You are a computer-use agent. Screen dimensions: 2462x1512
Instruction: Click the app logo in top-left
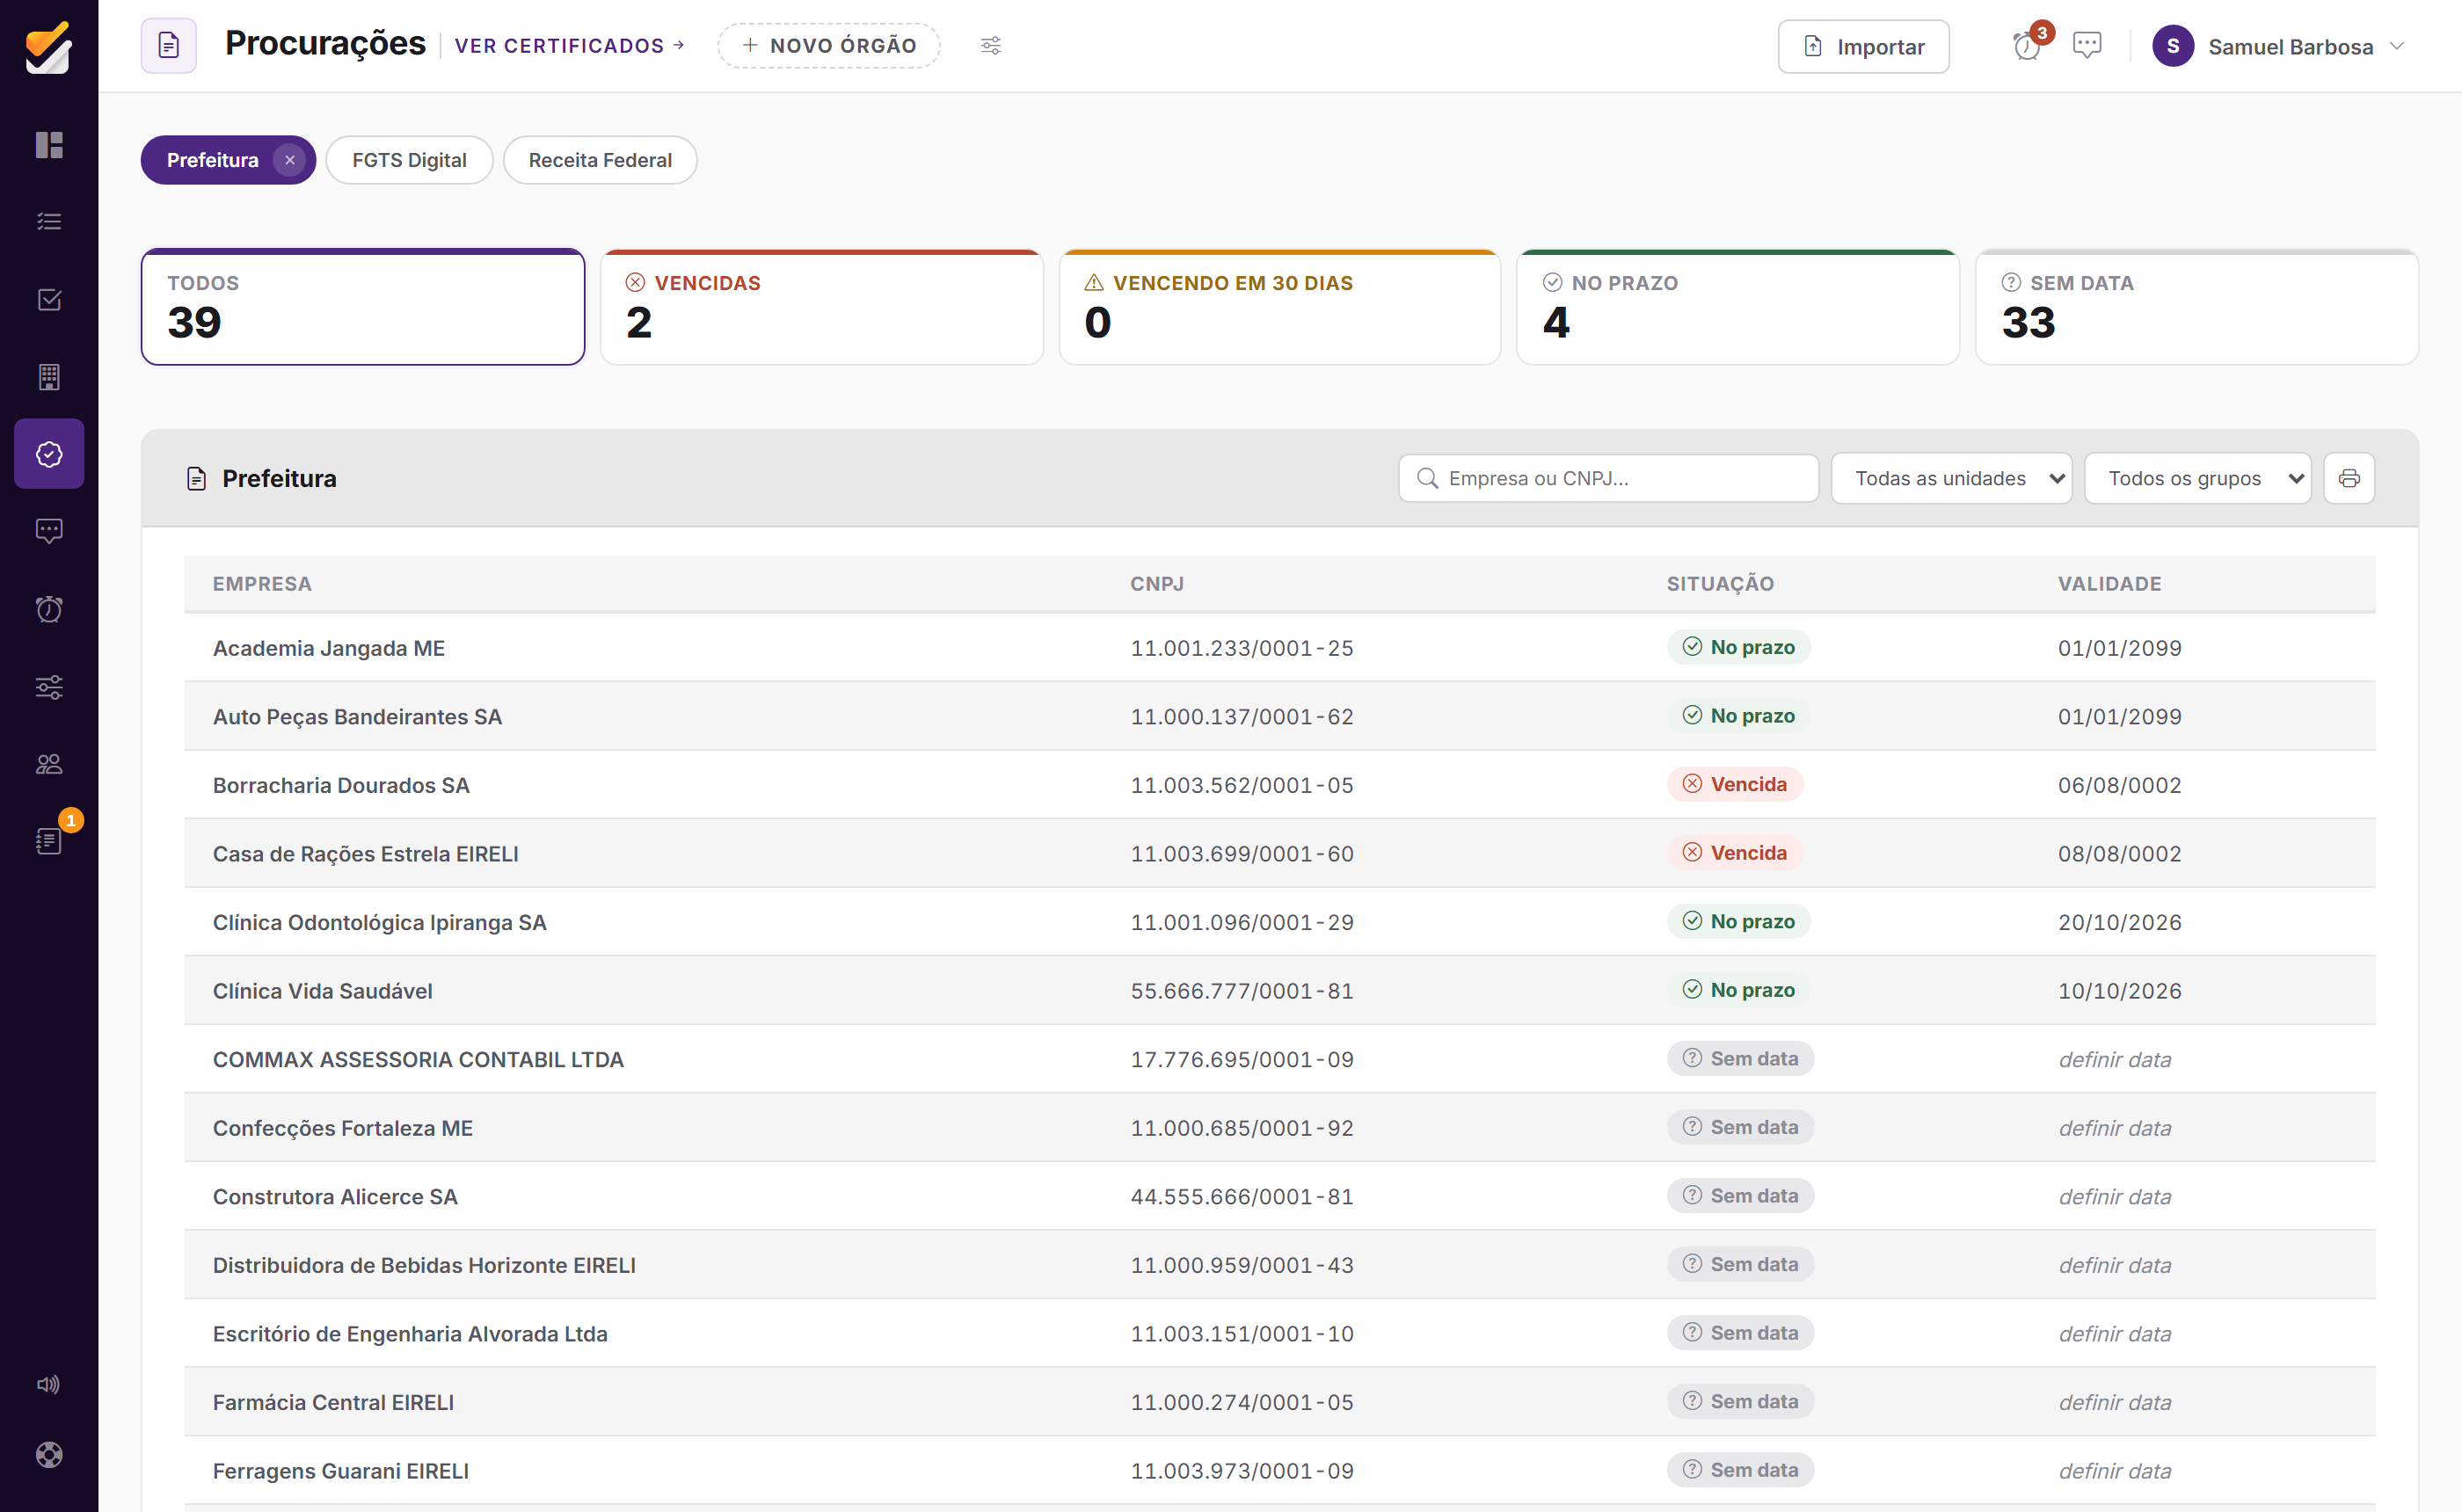click(x=49, y=47)
